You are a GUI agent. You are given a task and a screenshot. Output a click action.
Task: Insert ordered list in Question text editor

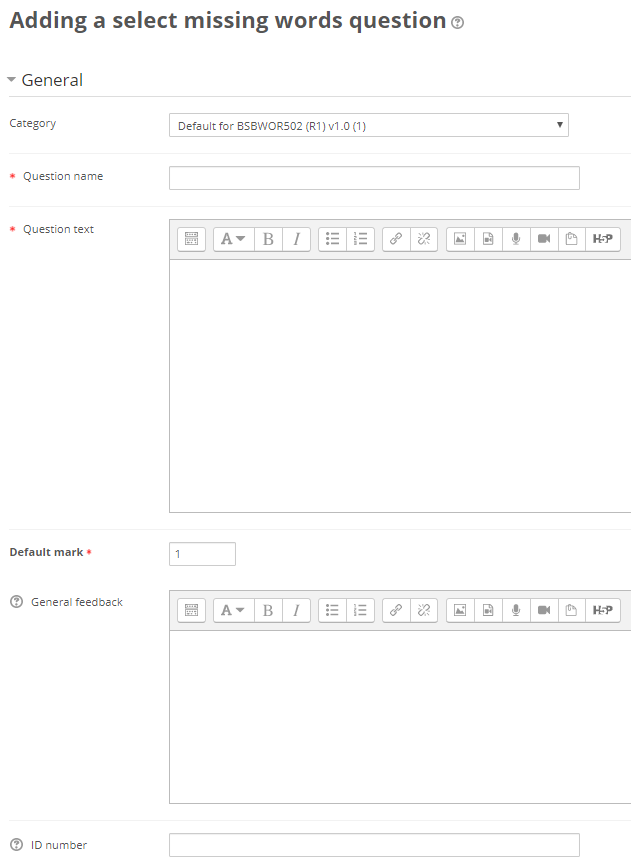[x=361, y=239]
